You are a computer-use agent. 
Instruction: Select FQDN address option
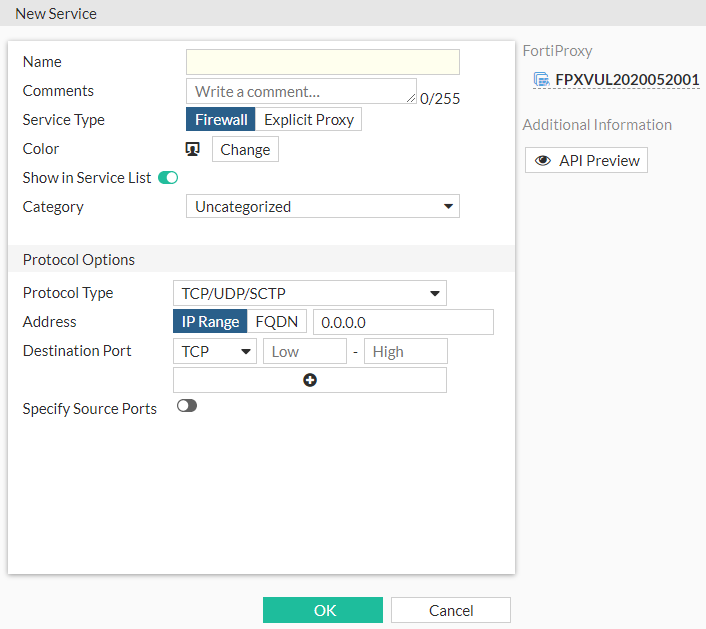click(x=276, y=321)
